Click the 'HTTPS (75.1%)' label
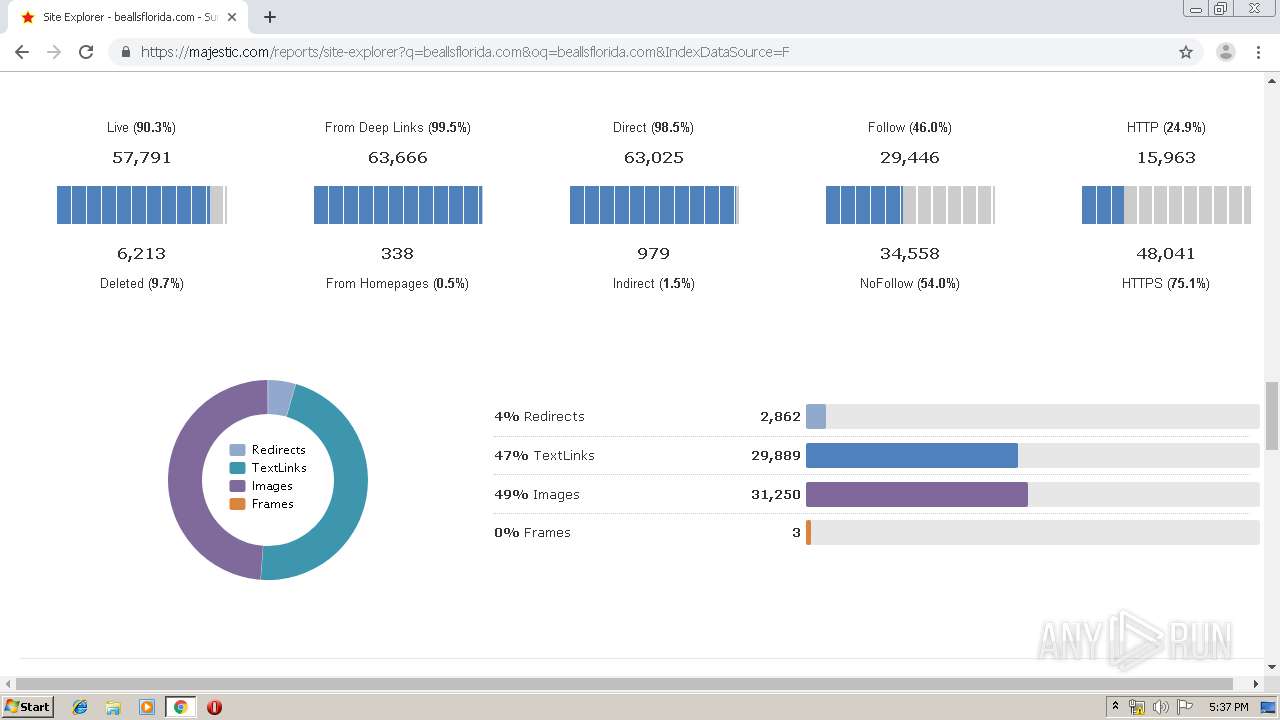This screenshot has height=720, width=1280. (1166, 283)
